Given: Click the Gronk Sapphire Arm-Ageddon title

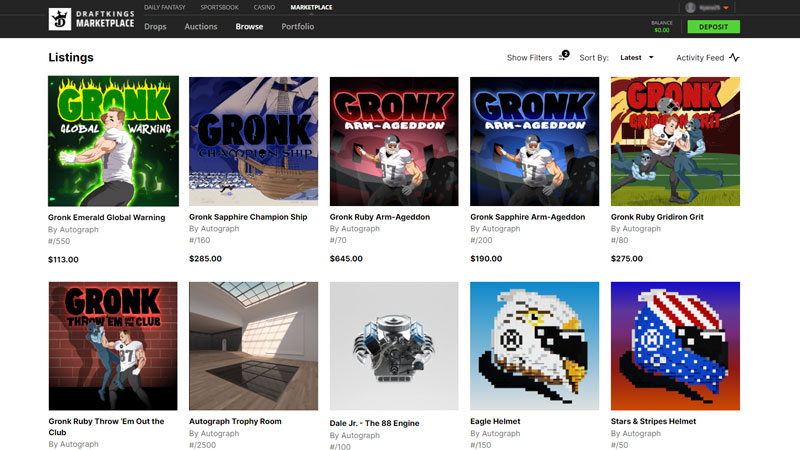Looking at the screenshot, I should pyautogui.click(x=528, y=217).
